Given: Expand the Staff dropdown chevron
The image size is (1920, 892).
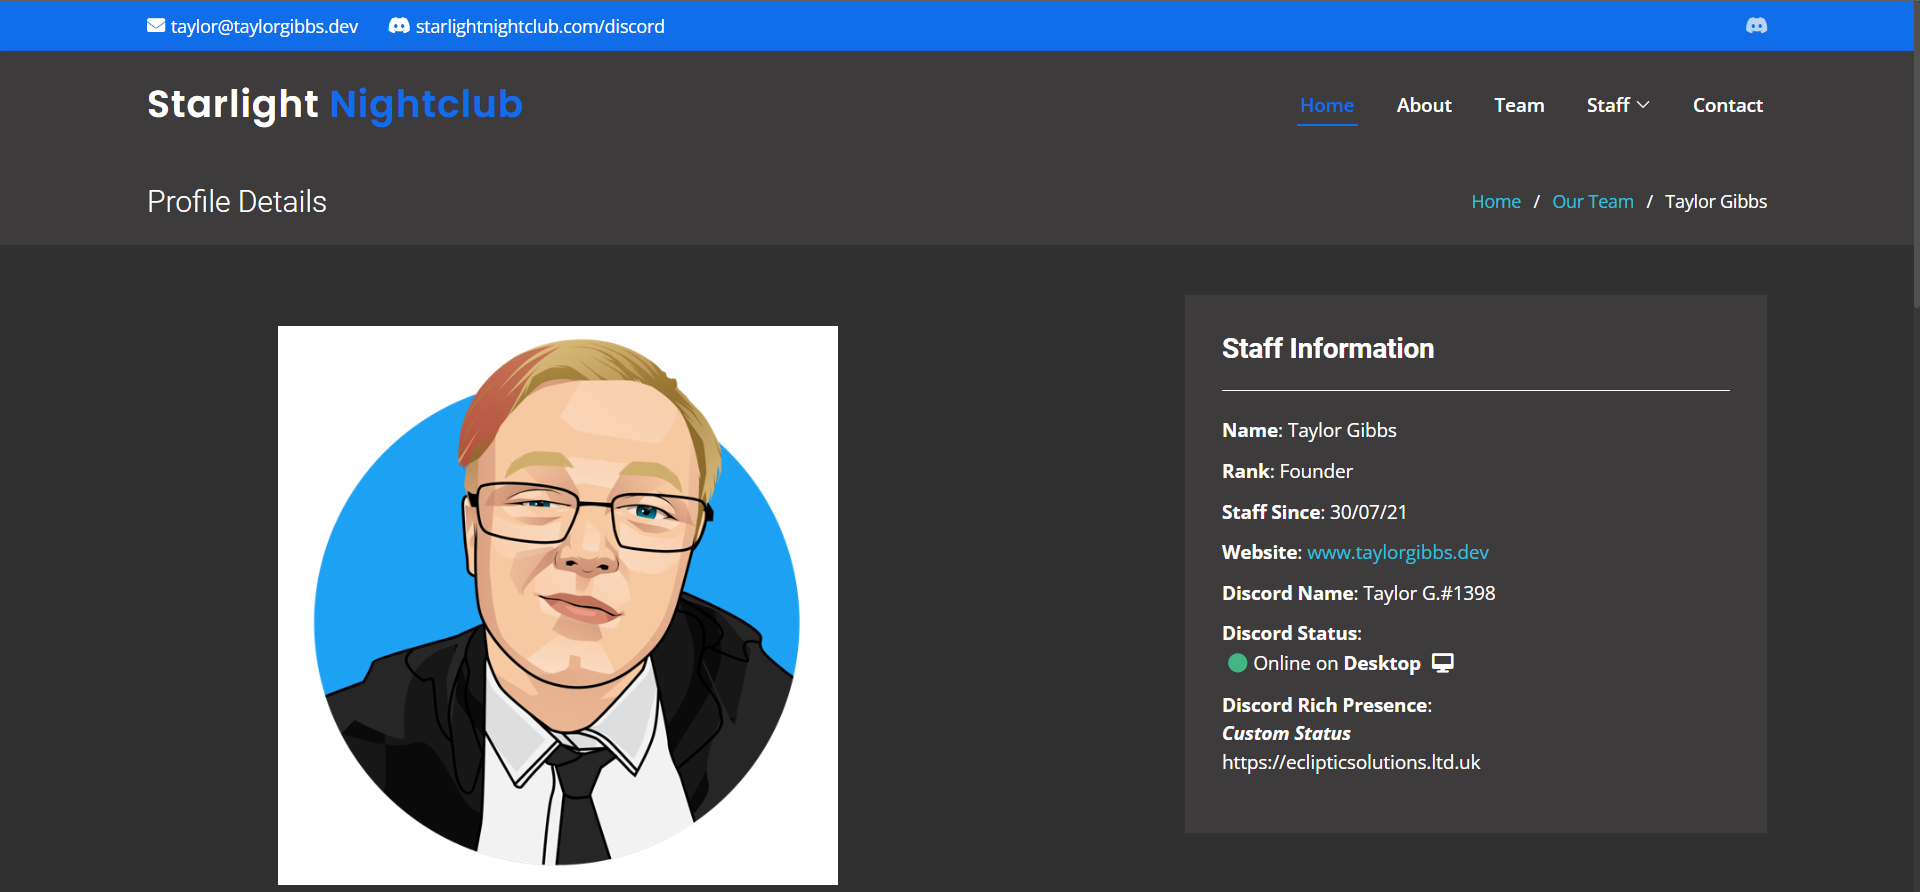Looking at the screenshot, I should [1643, 105].
